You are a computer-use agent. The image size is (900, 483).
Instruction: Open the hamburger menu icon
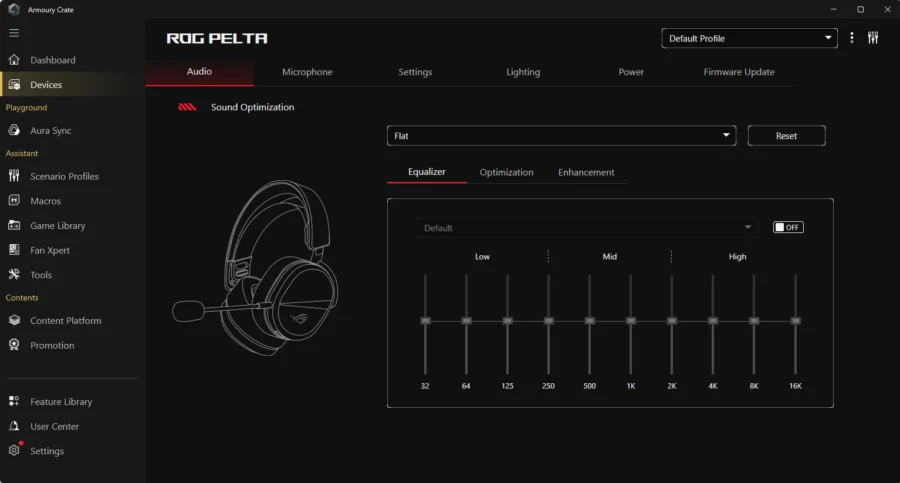coord(14,33)
